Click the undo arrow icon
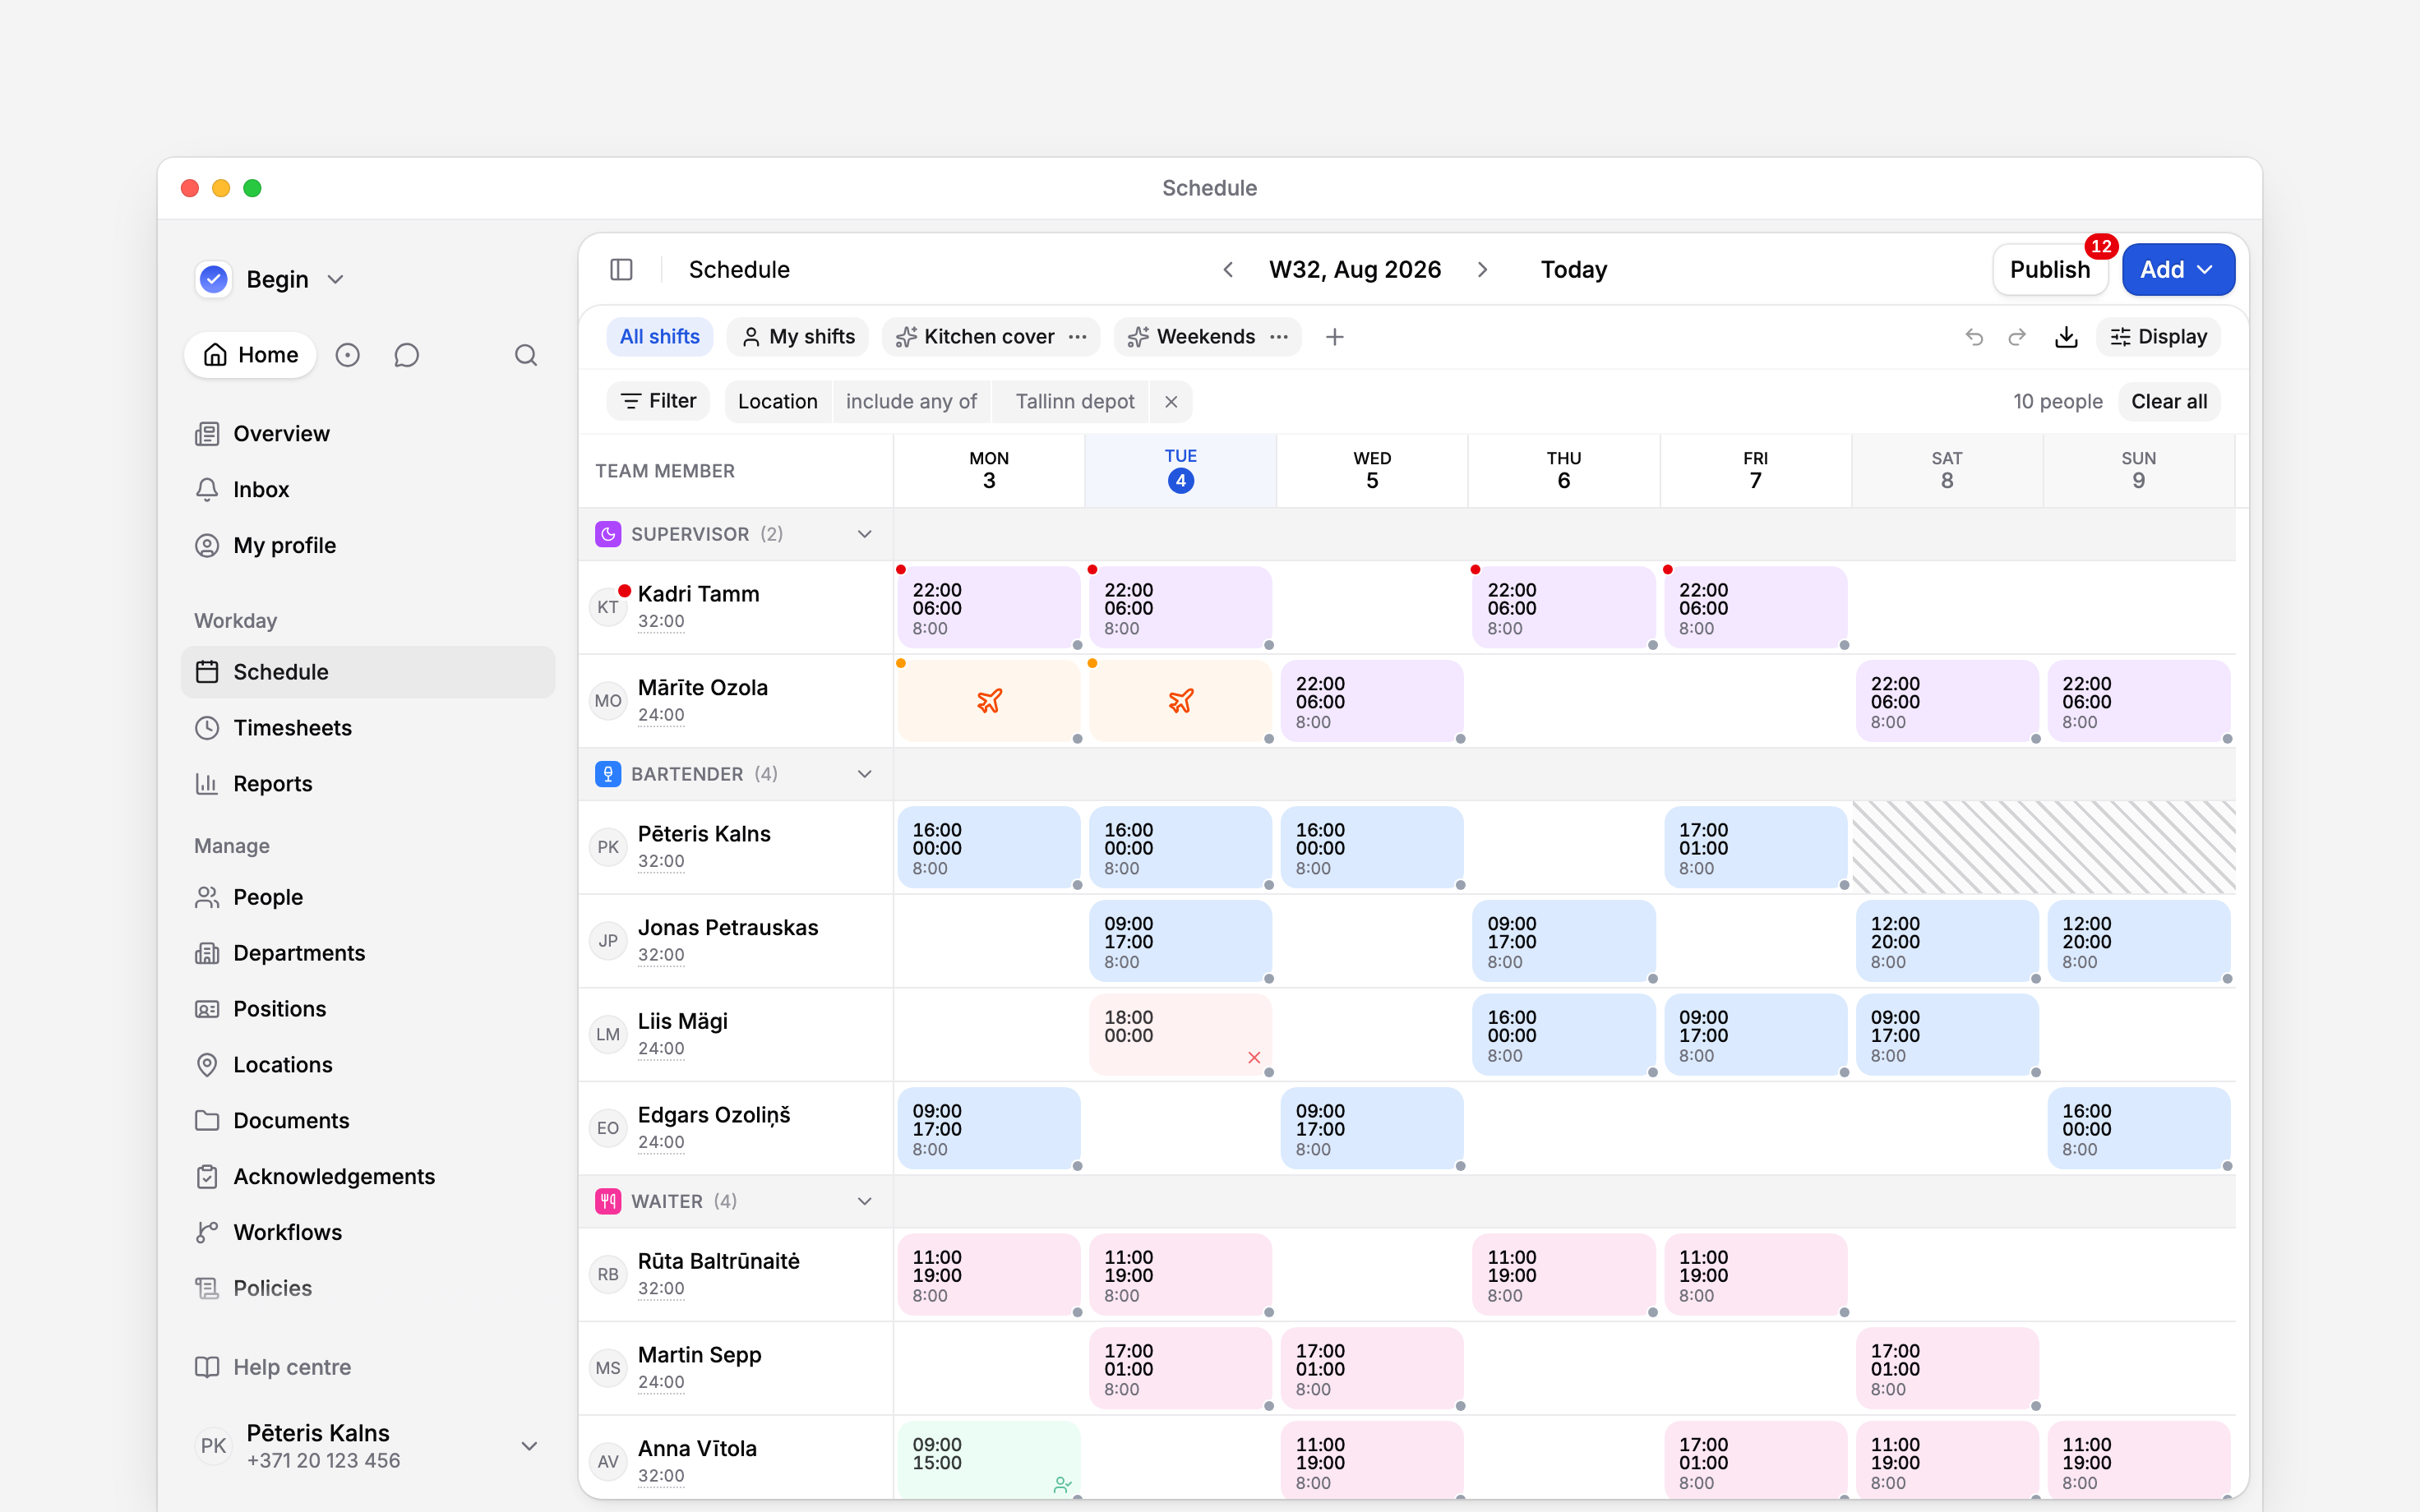2420x1512 pixels. 1974,337
